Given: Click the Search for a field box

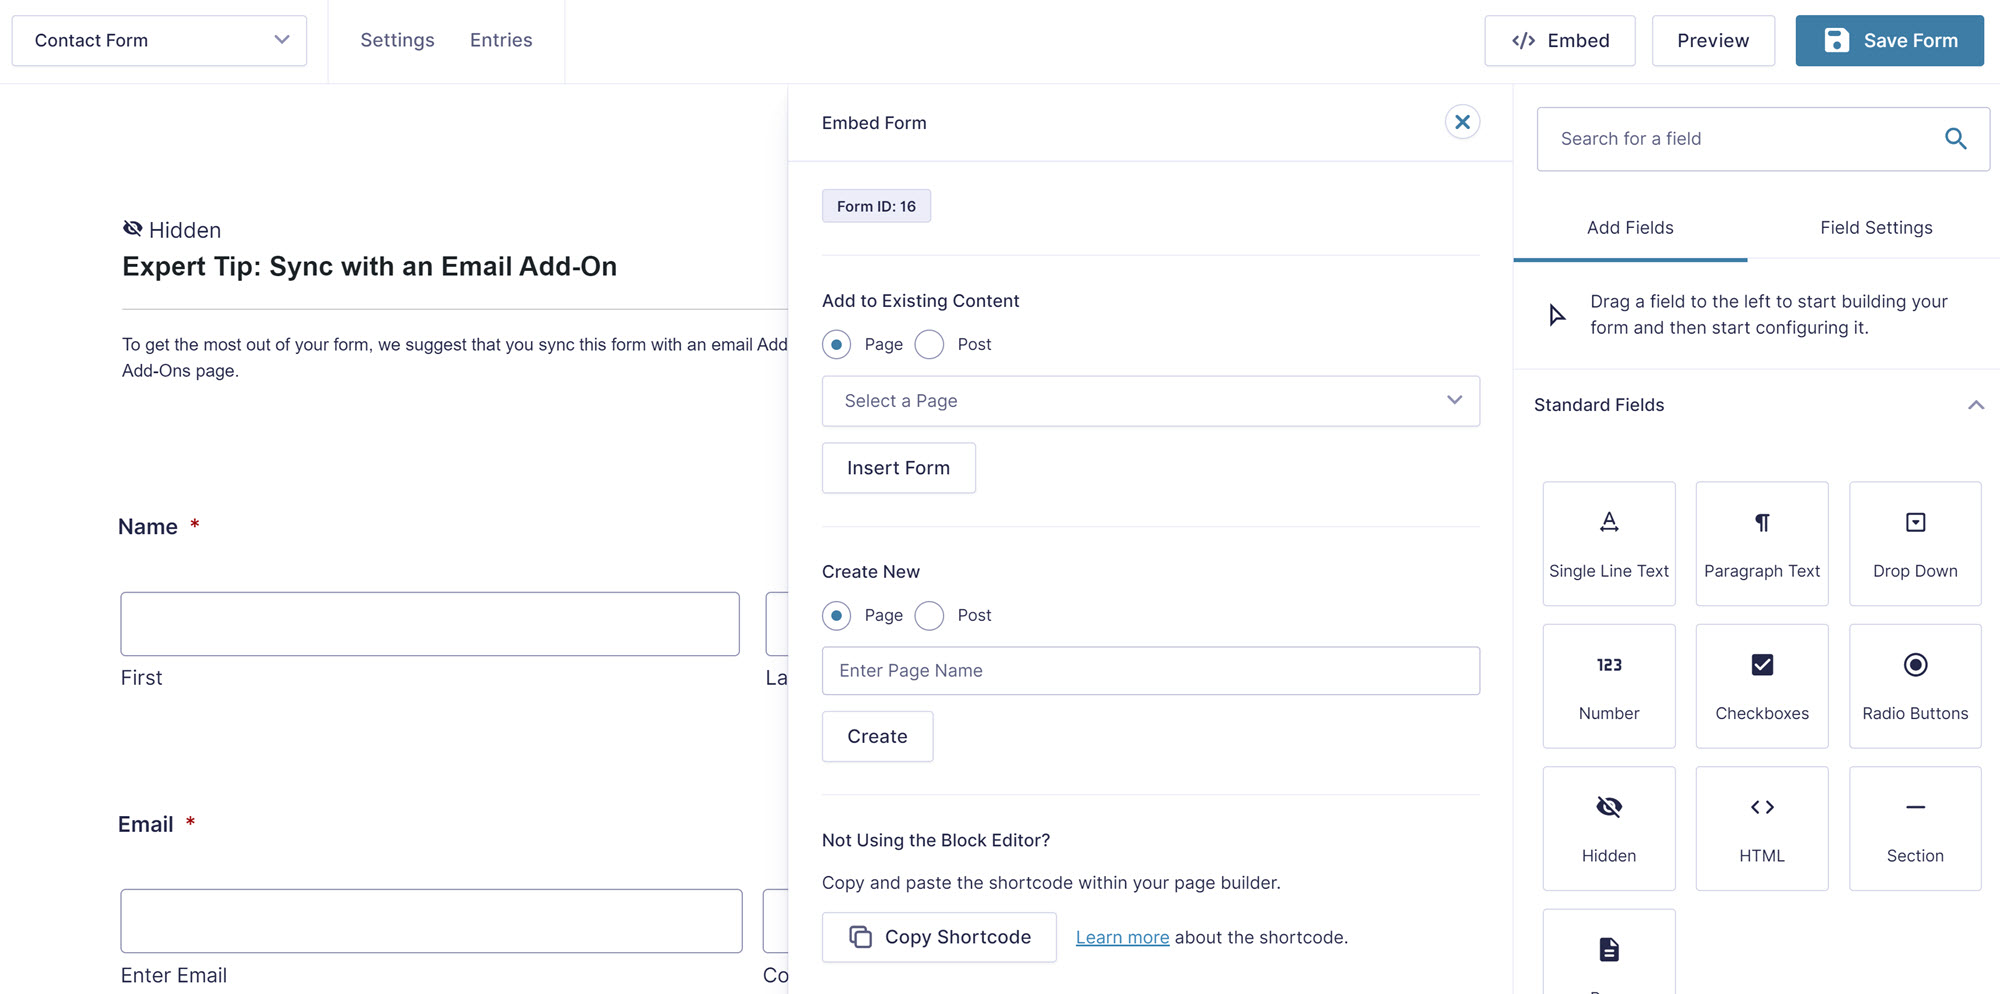Looking at the screenshot, I should 1763,139.
